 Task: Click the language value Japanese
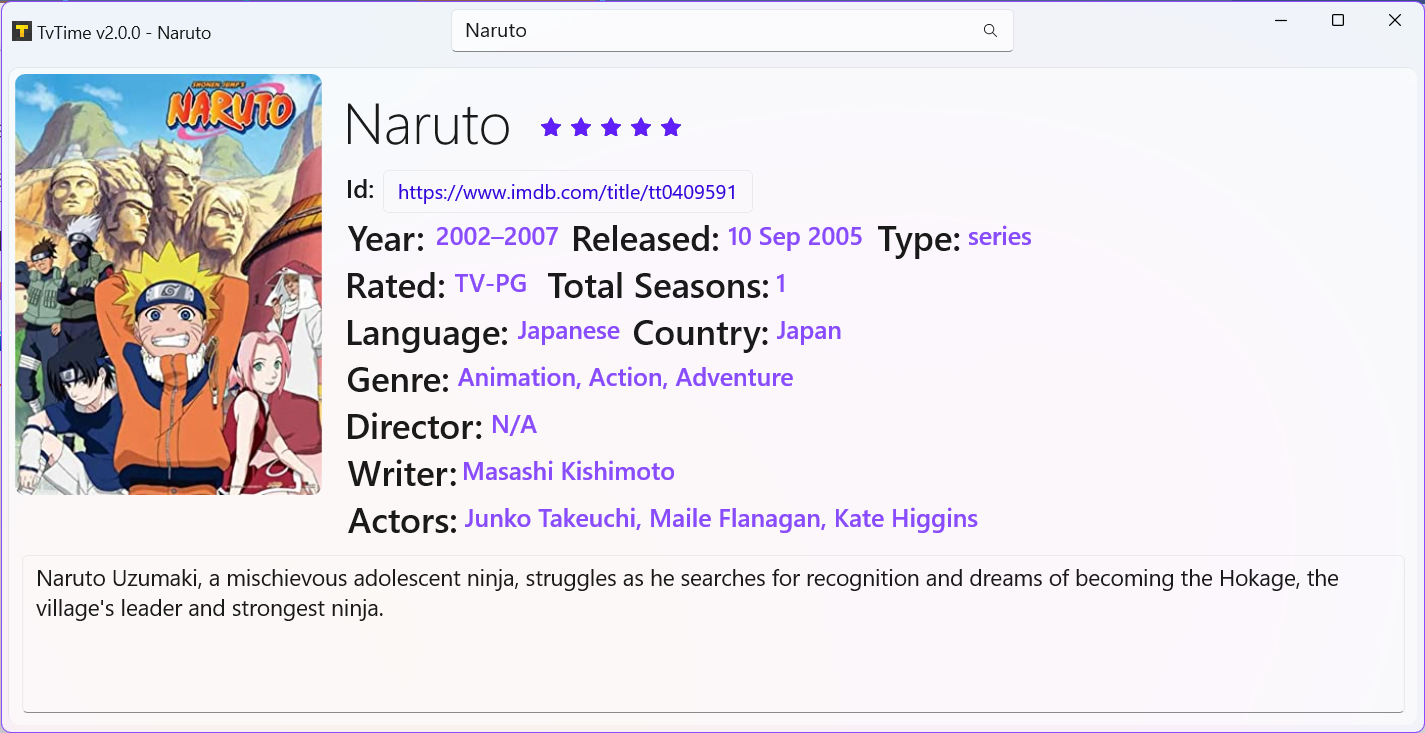(568, 332)
